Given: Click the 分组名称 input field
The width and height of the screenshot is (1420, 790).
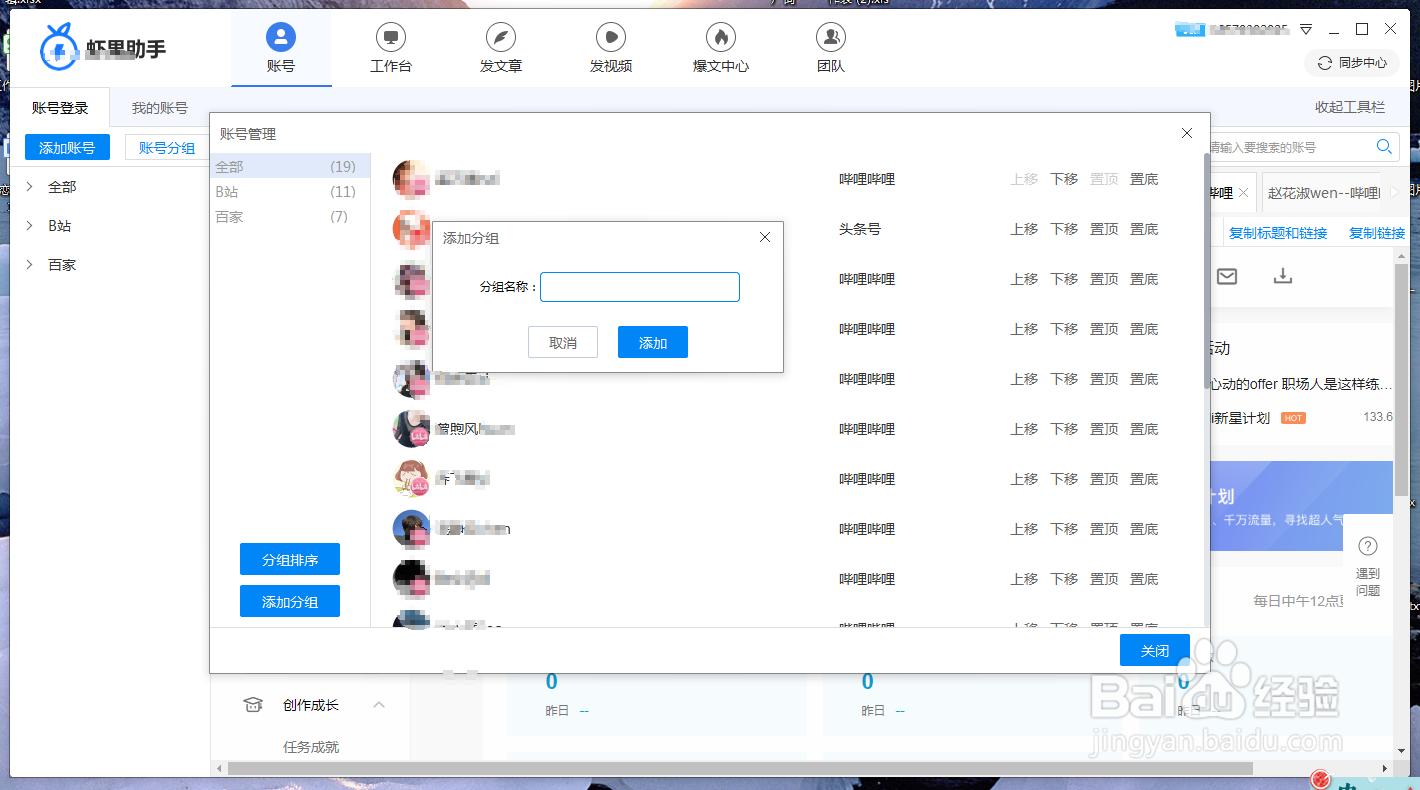Looking at the screenshot, I should pos(639,287).
